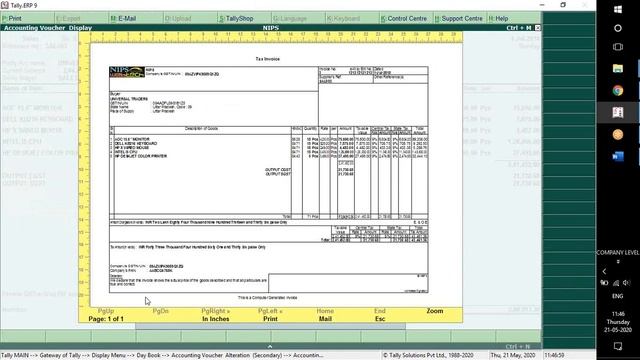
Task: Open File Explorer on taskbar
Action: point(618,69)
